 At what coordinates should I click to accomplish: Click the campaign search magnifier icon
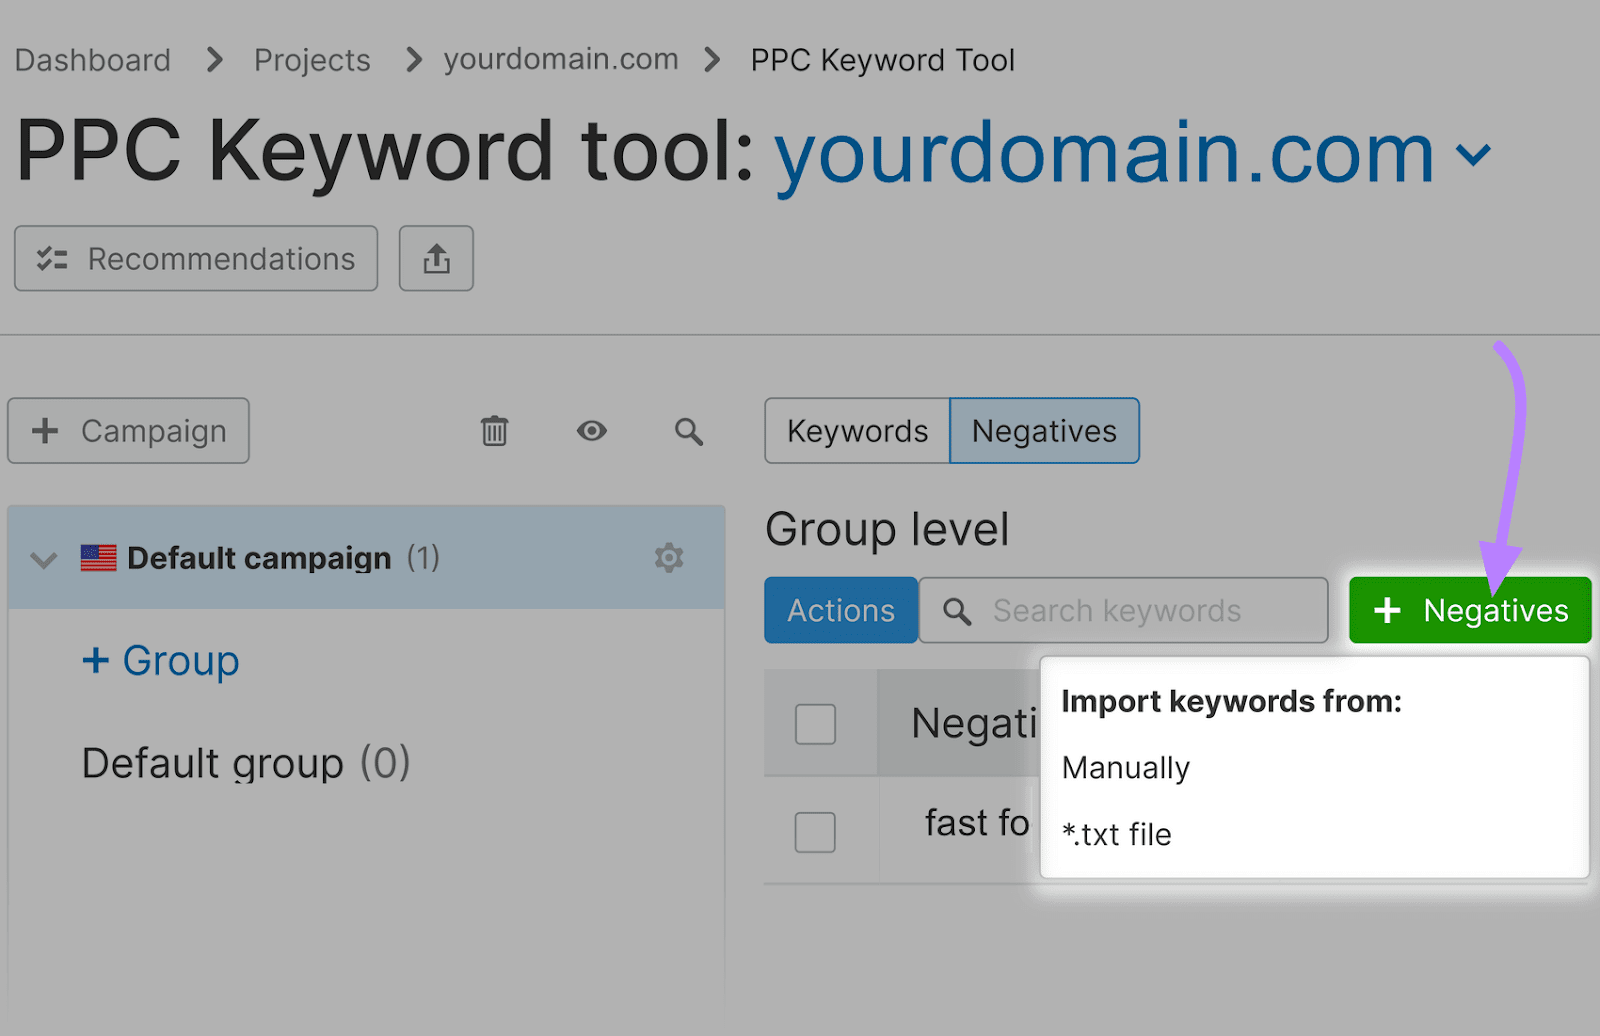pos(688,431)
